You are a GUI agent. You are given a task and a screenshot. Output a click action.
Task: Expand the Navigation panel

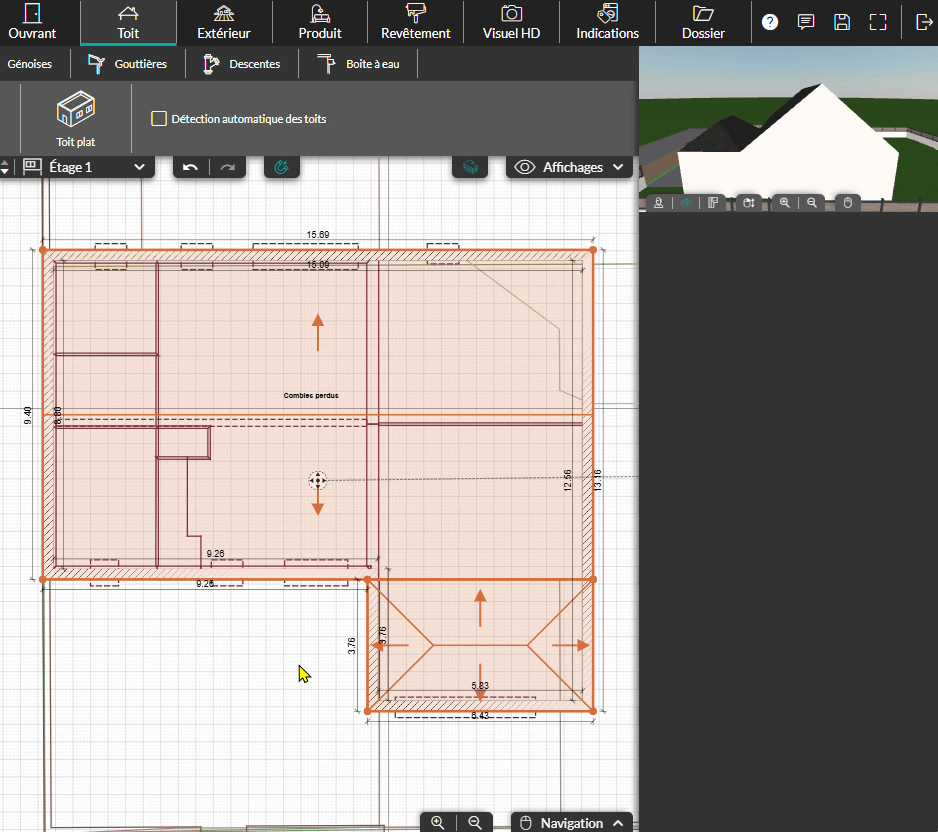(x=572, y=822)
